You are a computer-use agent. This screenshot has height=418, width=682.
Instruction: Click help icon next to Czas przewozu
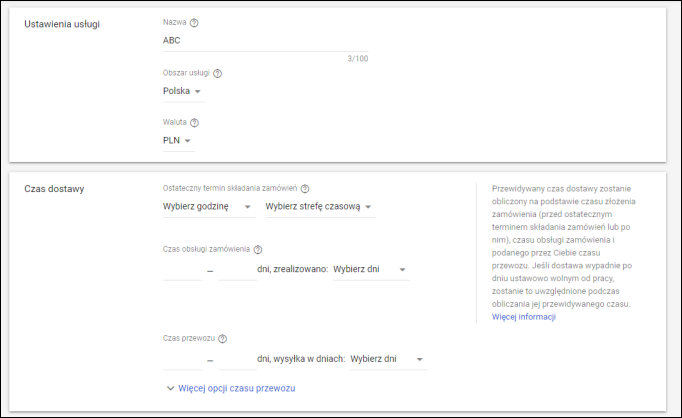click(x=223, y=339)
